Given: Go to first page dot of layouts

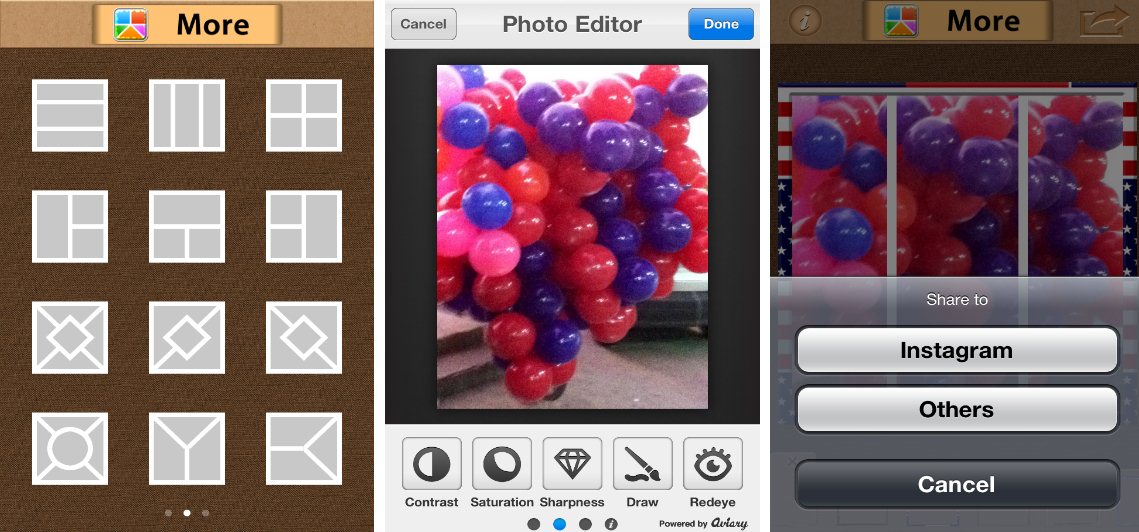Looking at the screenshot, I should pyautogui.click(x=169, y=513).
